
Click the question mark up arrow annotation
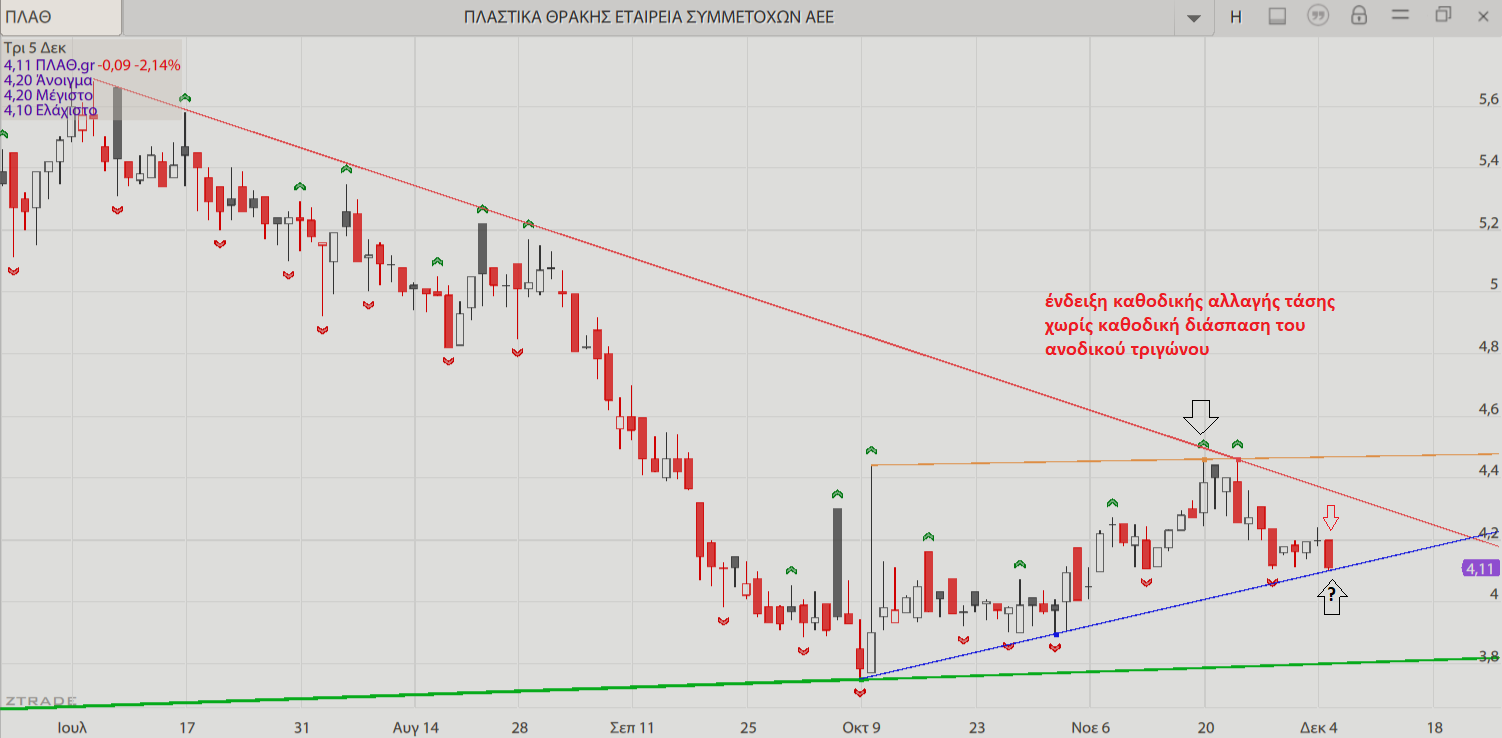[1332, 597]
